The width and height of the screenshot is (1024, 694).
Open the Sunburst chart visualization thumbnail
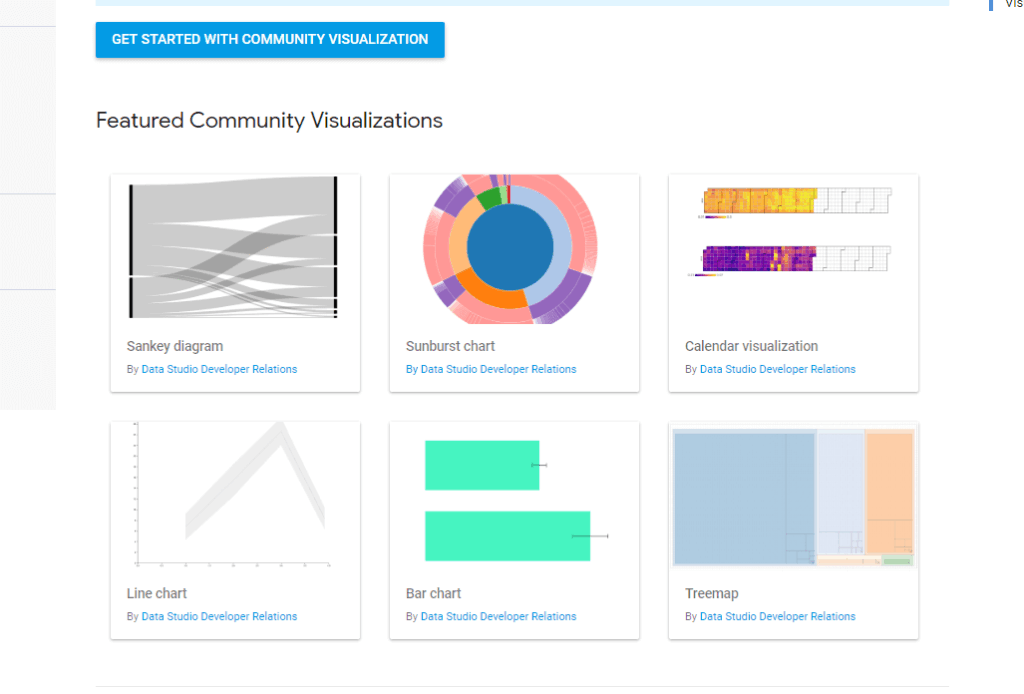pyautogui.click(x=513, y=248)
